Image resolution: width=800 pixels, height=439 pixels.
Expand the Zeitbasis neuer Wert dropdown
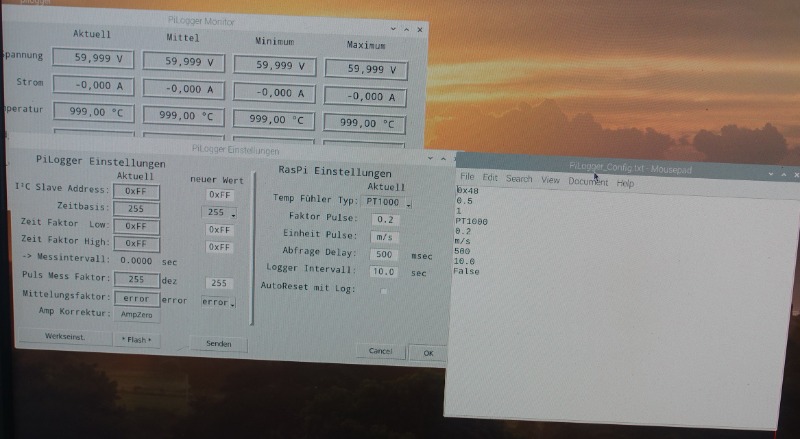click(x=219, y=213)
